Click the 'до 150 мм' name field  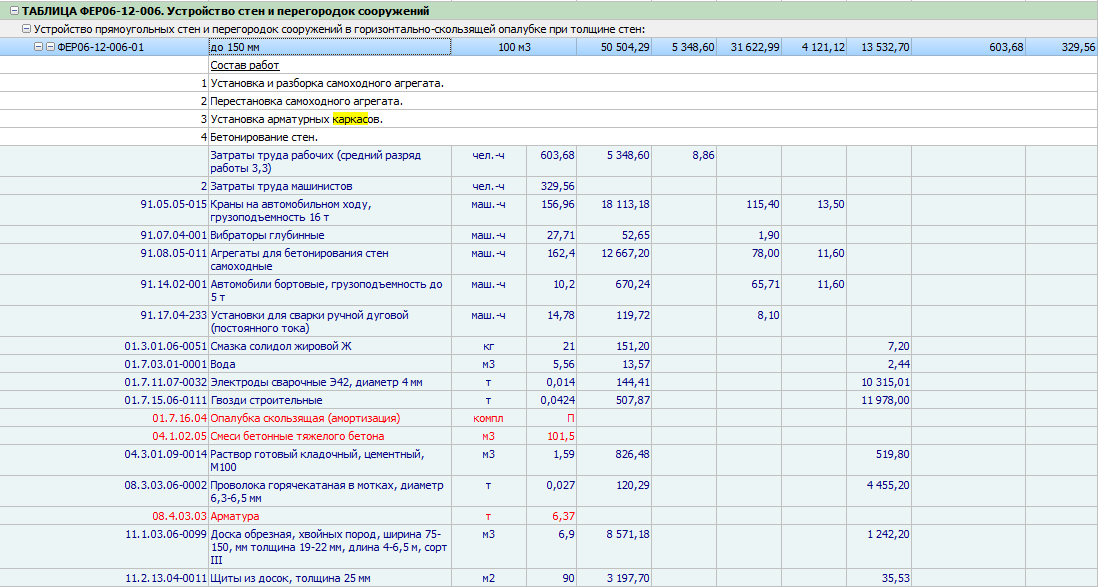coord(330,47)
